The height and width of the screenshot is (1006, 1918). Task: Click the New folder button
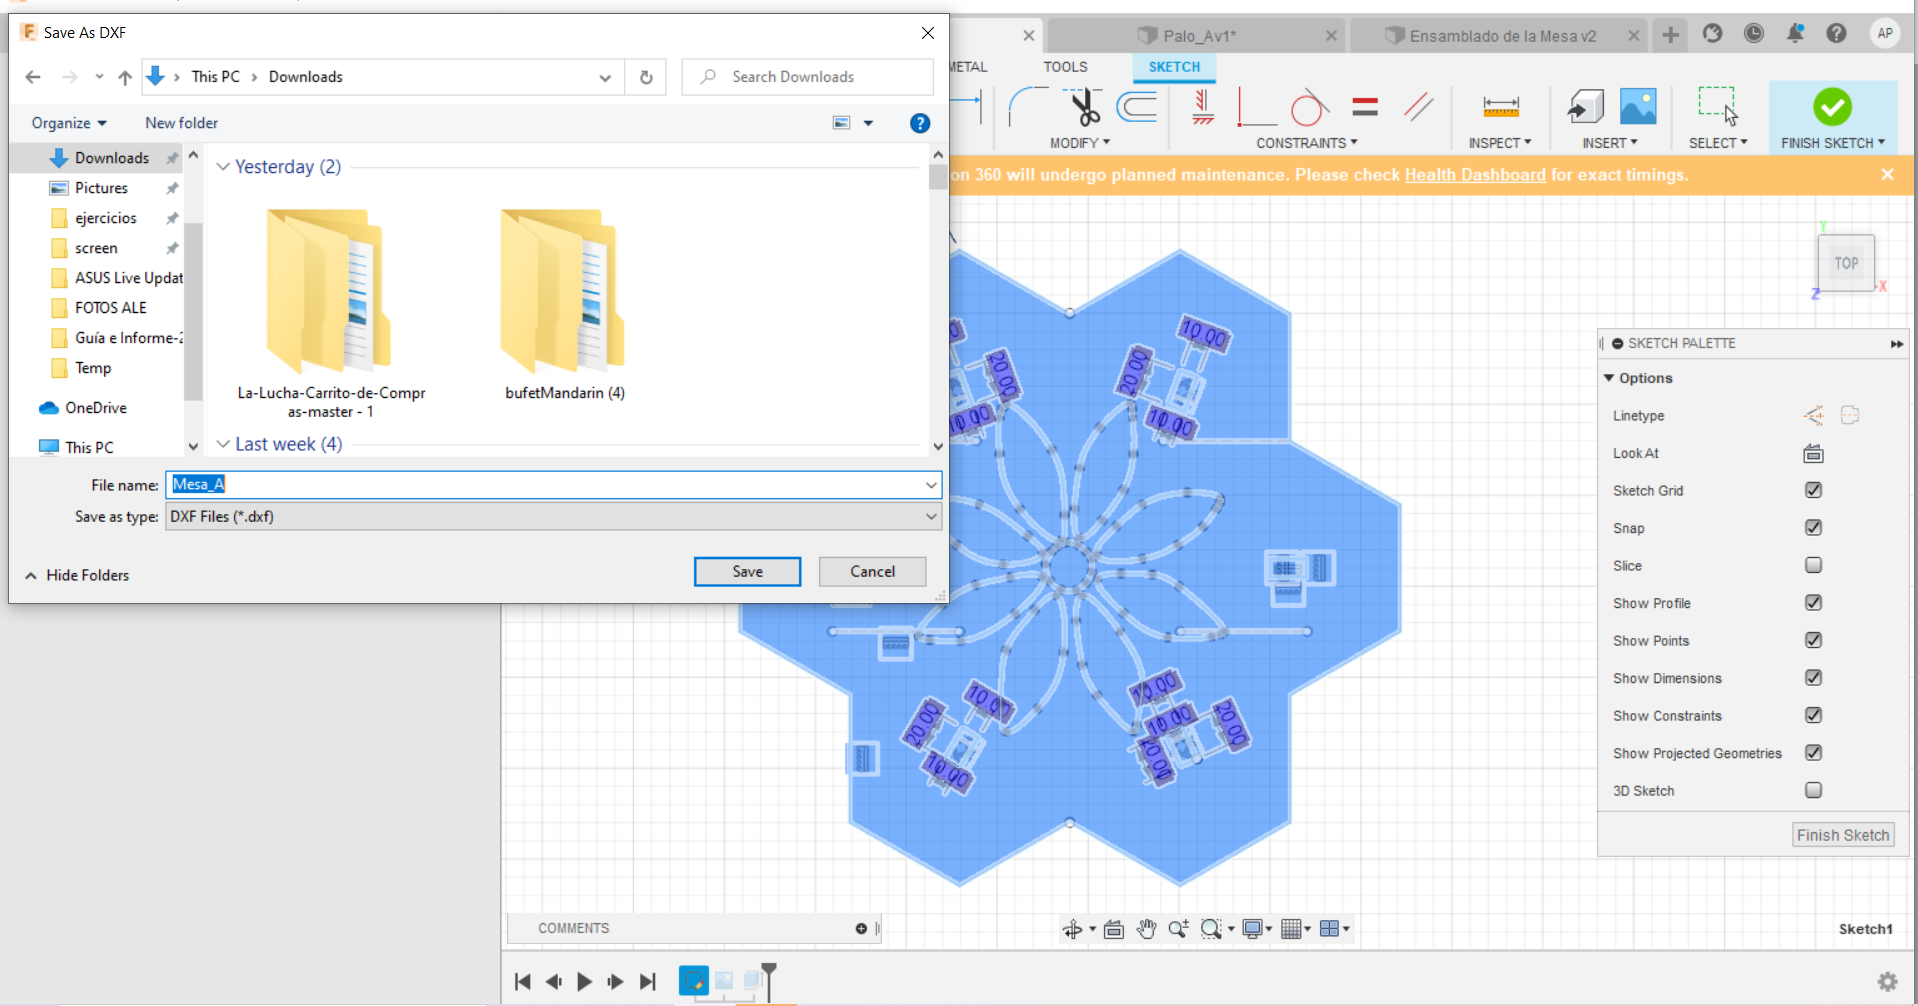coord(181,123)
